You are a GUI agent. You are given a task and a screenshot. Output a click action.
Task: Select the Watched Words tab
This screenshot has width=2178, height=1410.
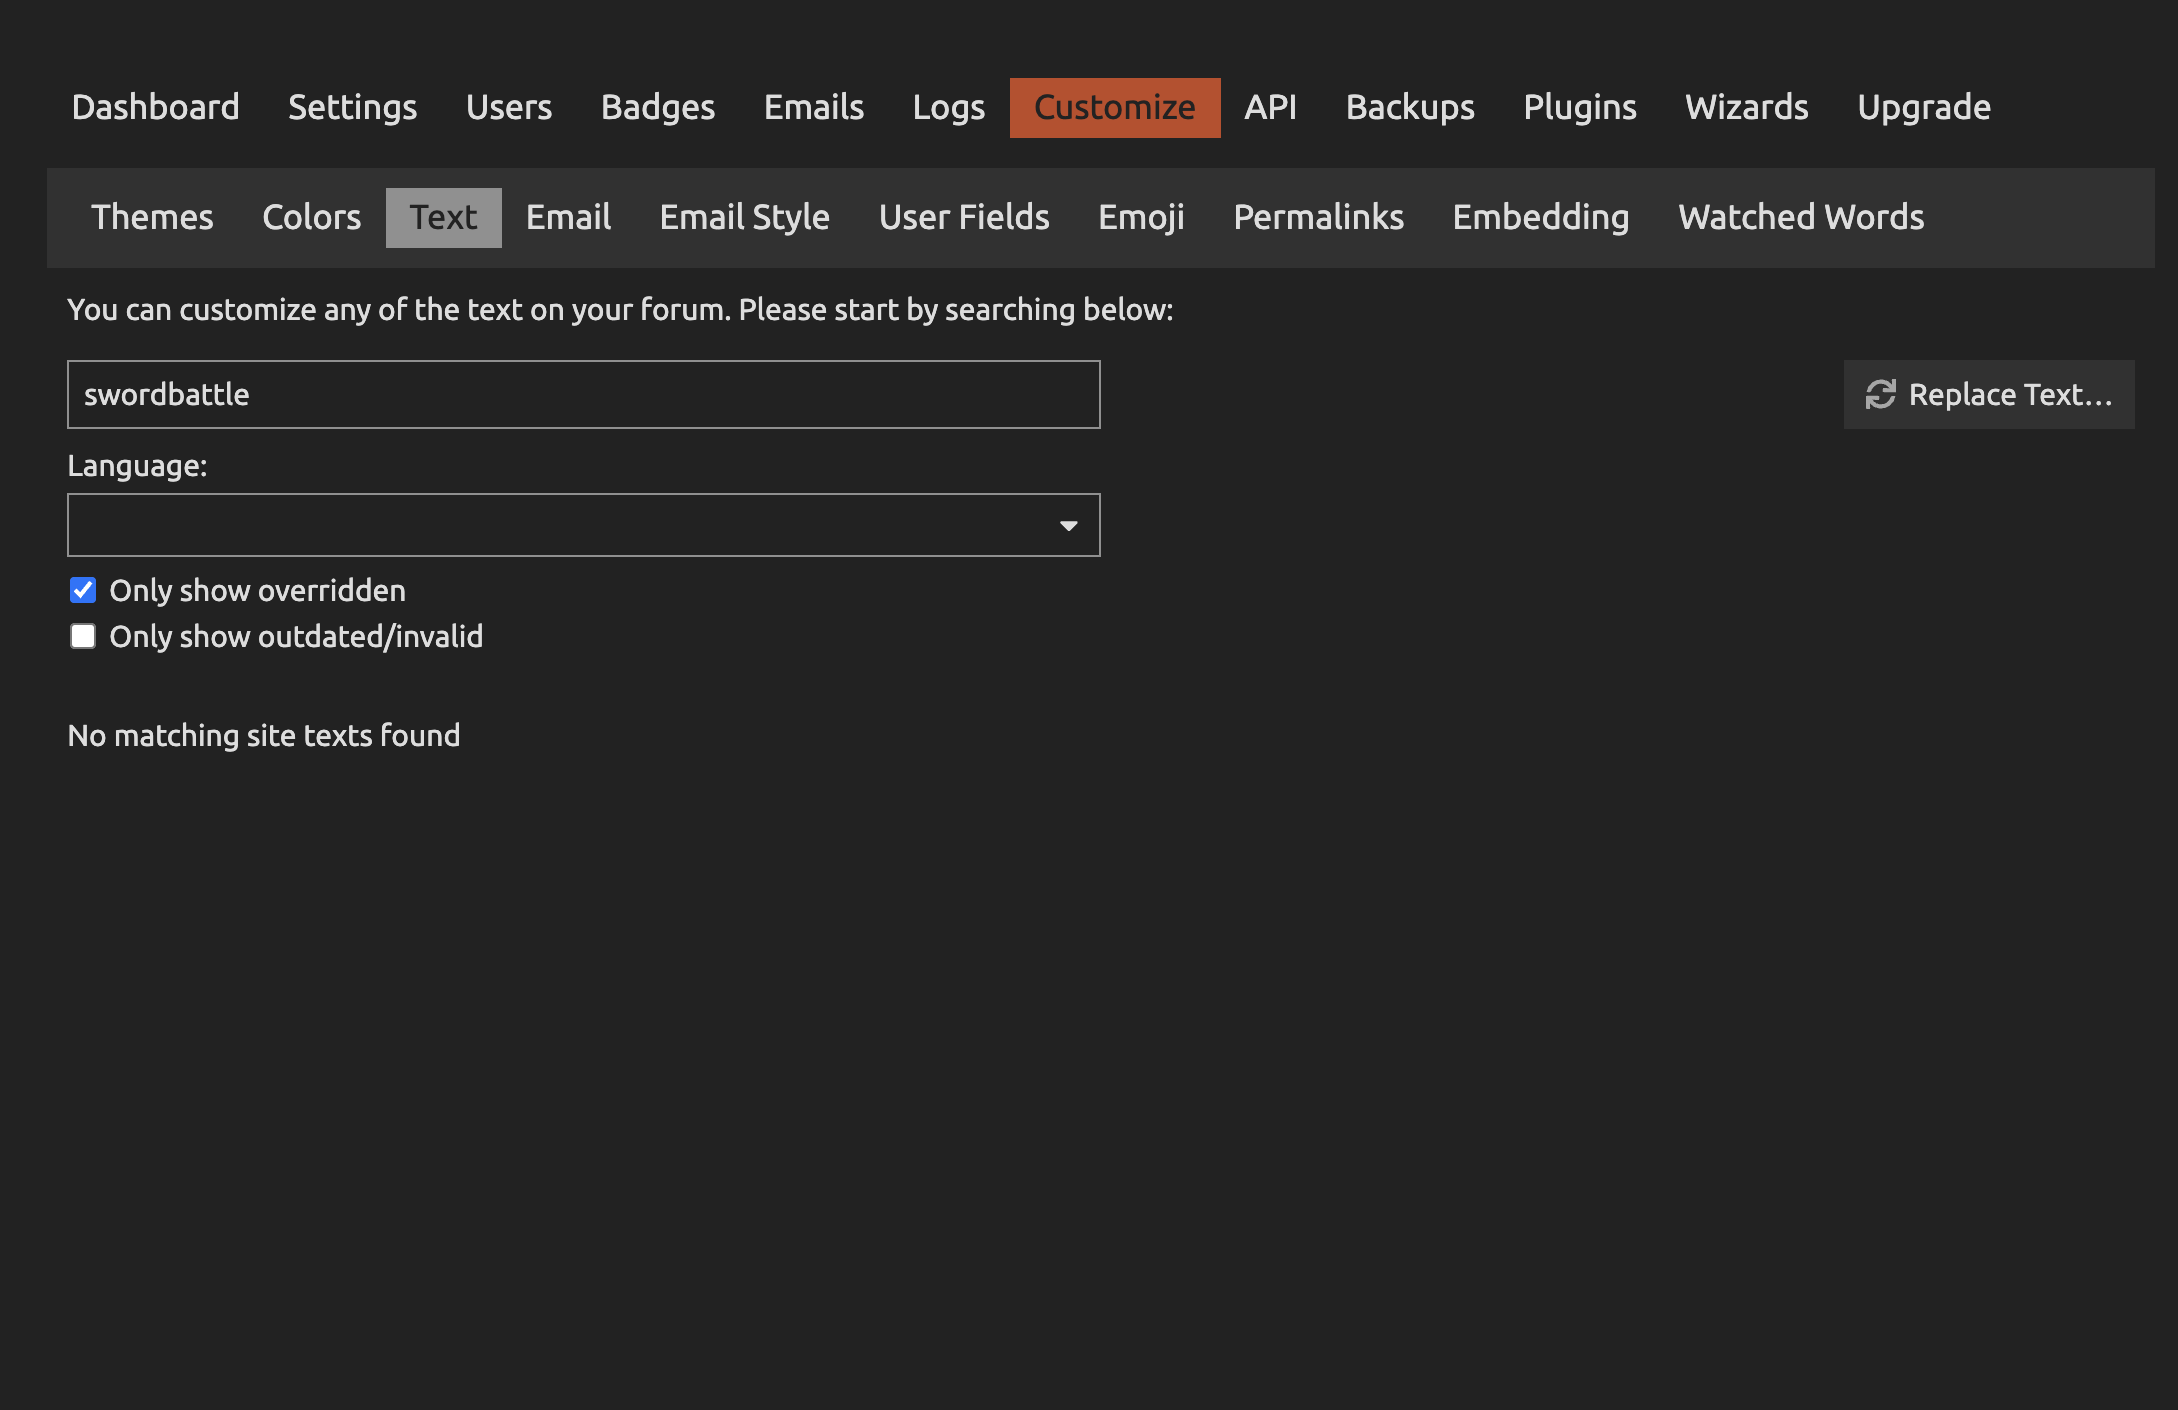click(x=1801, y=217)
